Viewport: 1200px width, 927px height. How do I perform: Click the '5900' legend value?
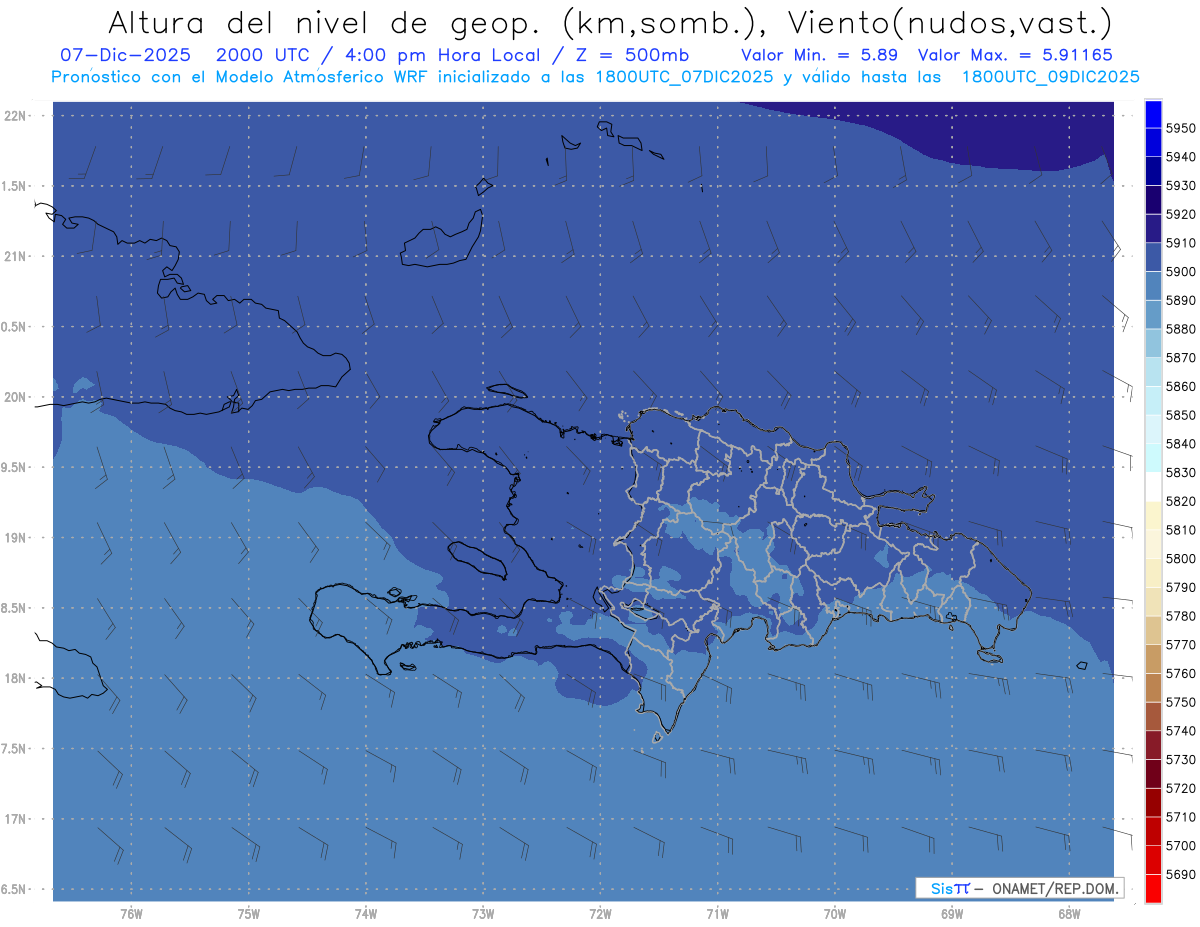point(1180,272)
